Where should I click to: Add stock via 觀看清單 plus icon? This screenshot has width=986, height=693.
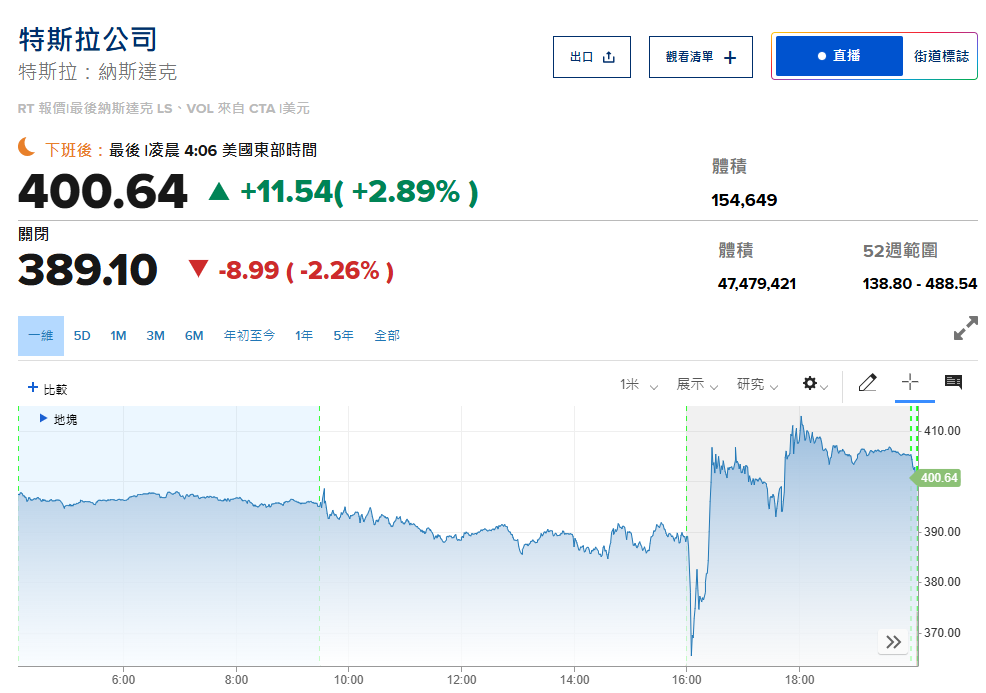coord(730,57)
